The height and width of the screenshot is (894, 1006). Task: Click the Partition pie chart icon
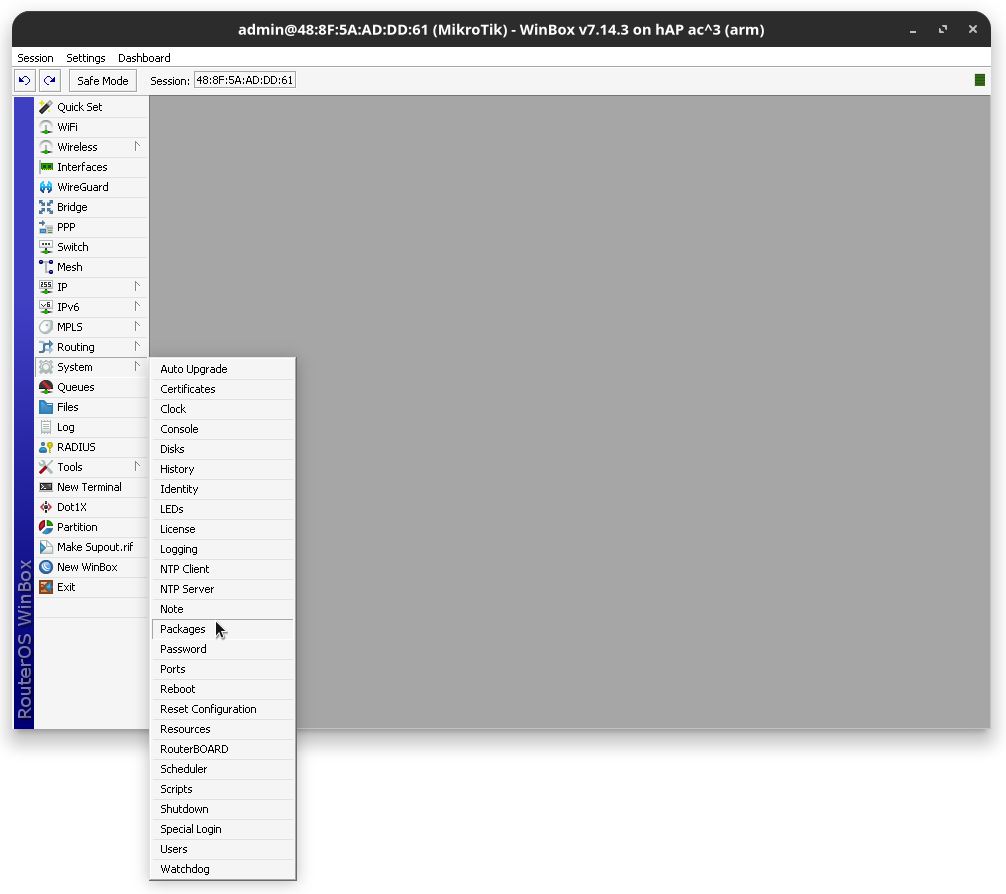[x=46, y=527]
